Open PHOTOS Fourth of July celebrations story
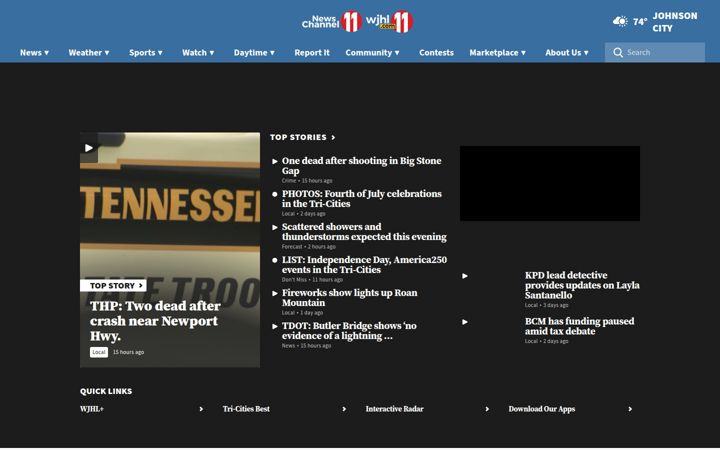720x450 pixels. point(361,199)
